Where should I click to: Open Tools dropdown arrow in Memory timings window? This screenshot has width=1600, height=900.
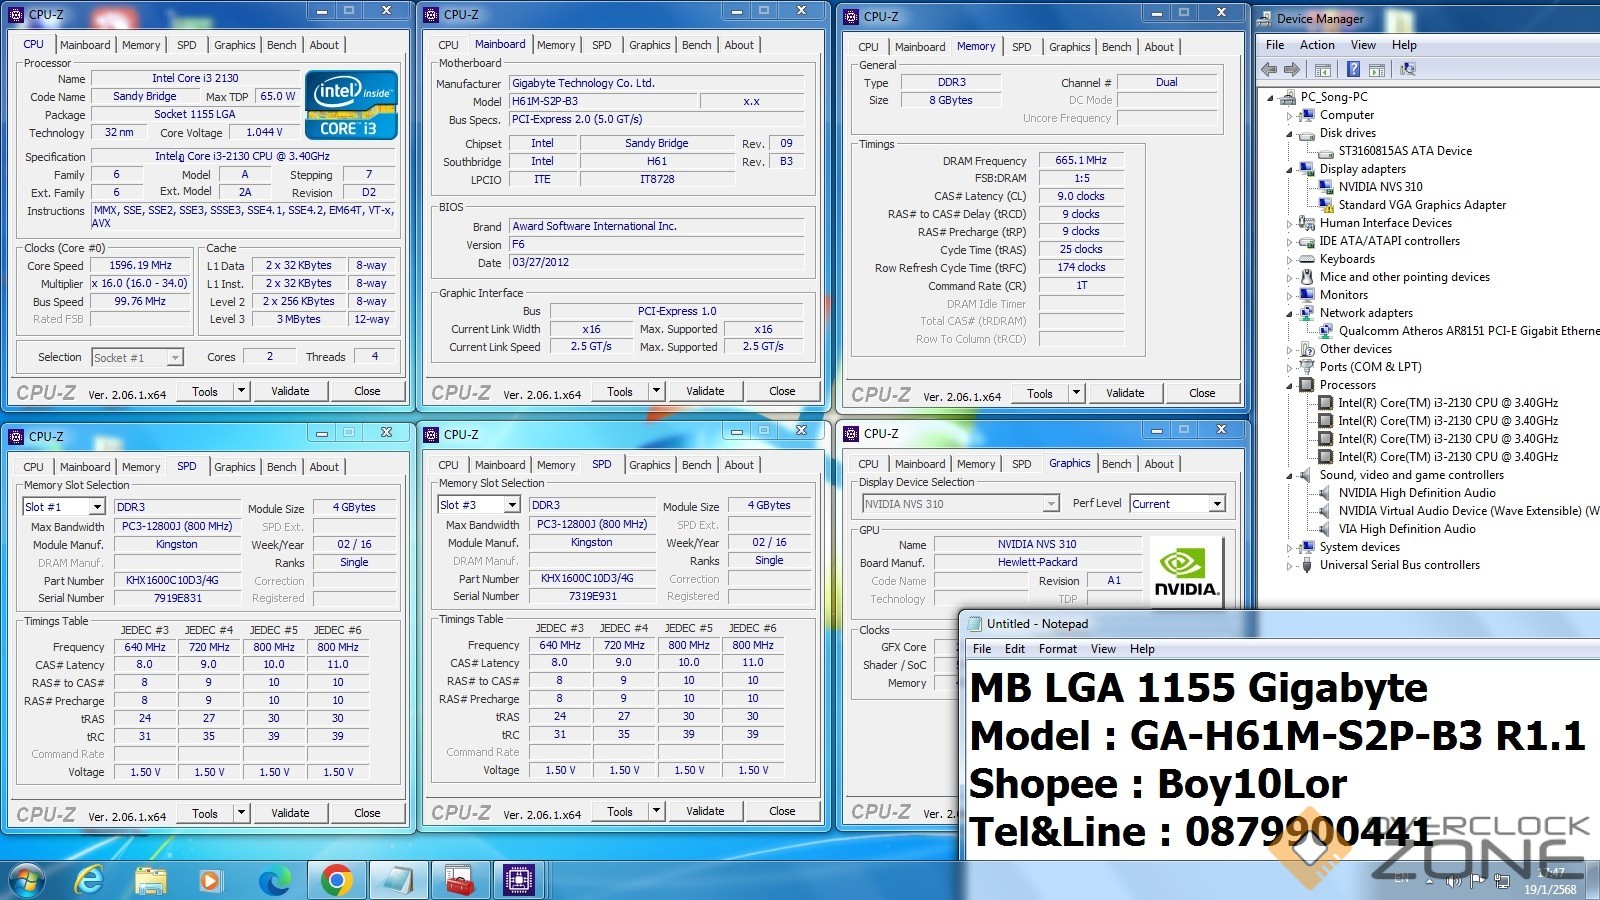(x=1077, y=393)
